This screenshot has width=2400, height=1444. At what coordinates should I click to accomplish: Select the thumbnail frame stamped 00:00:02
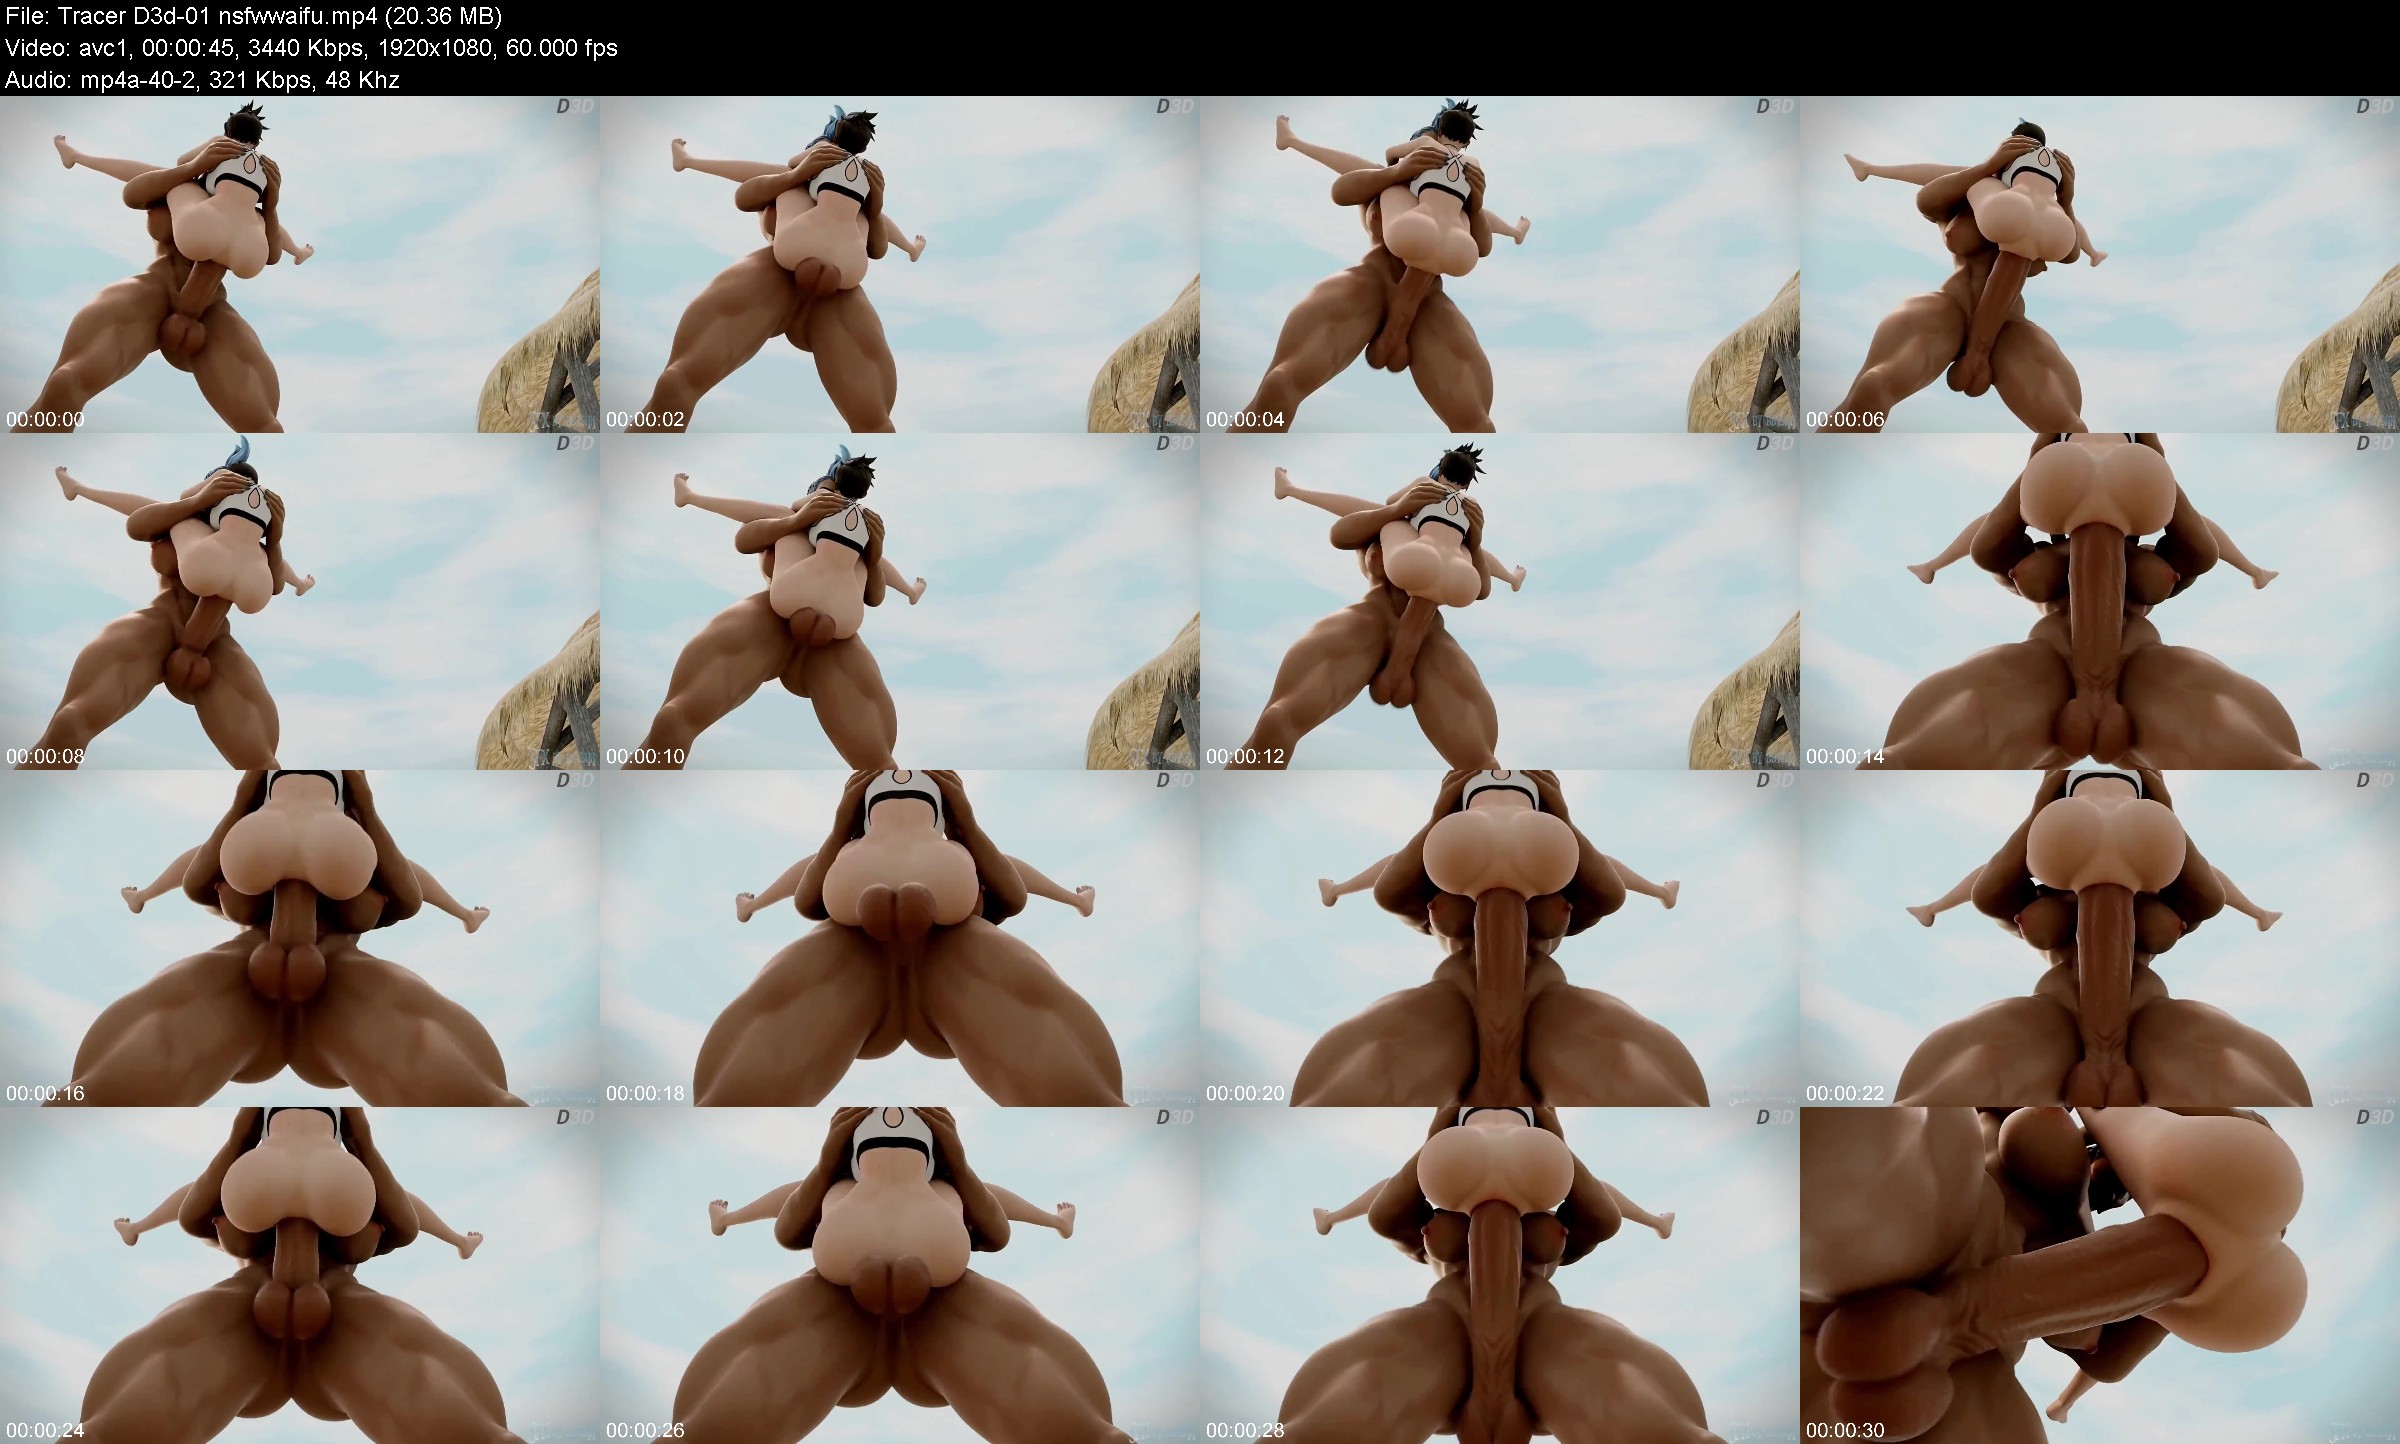click(x=900, y=264)
